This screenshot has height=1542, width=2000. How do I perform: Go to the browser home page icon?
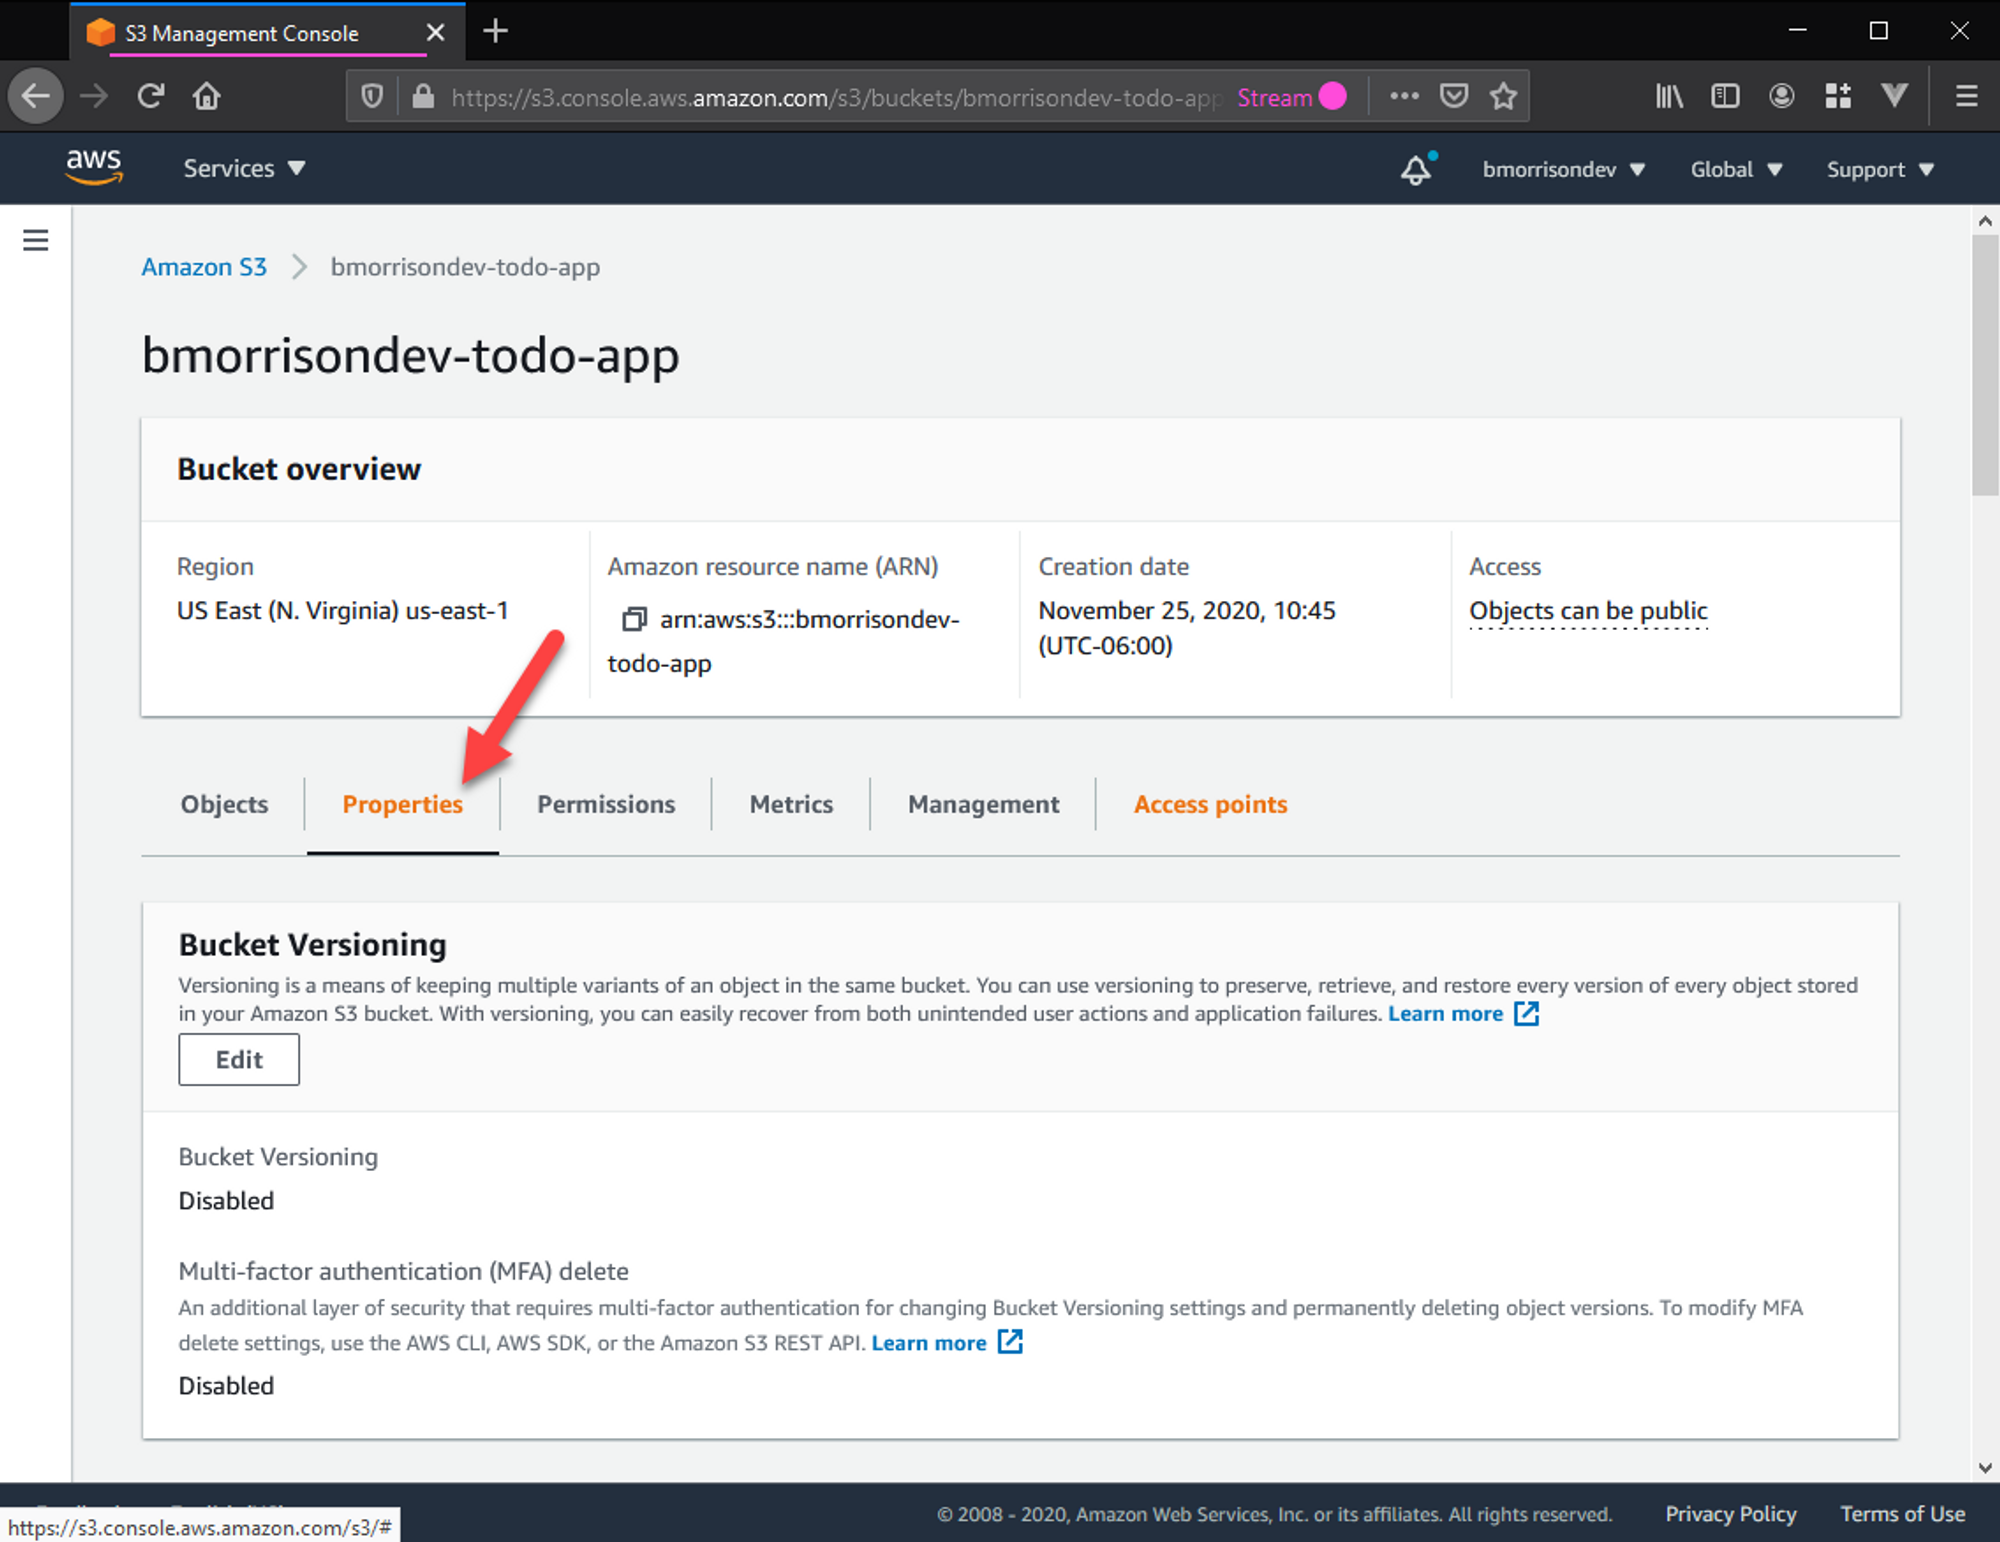(x=207, y=97)
